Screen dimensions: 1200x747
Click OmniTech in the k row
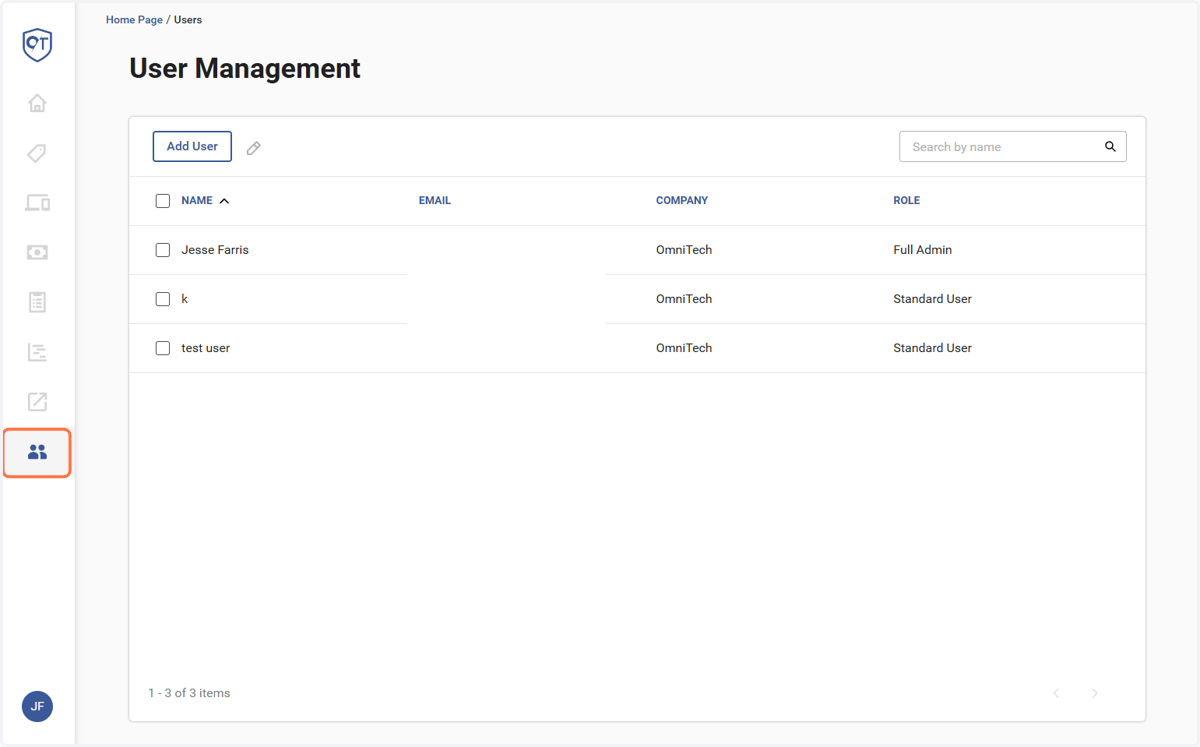coord(684,299)
